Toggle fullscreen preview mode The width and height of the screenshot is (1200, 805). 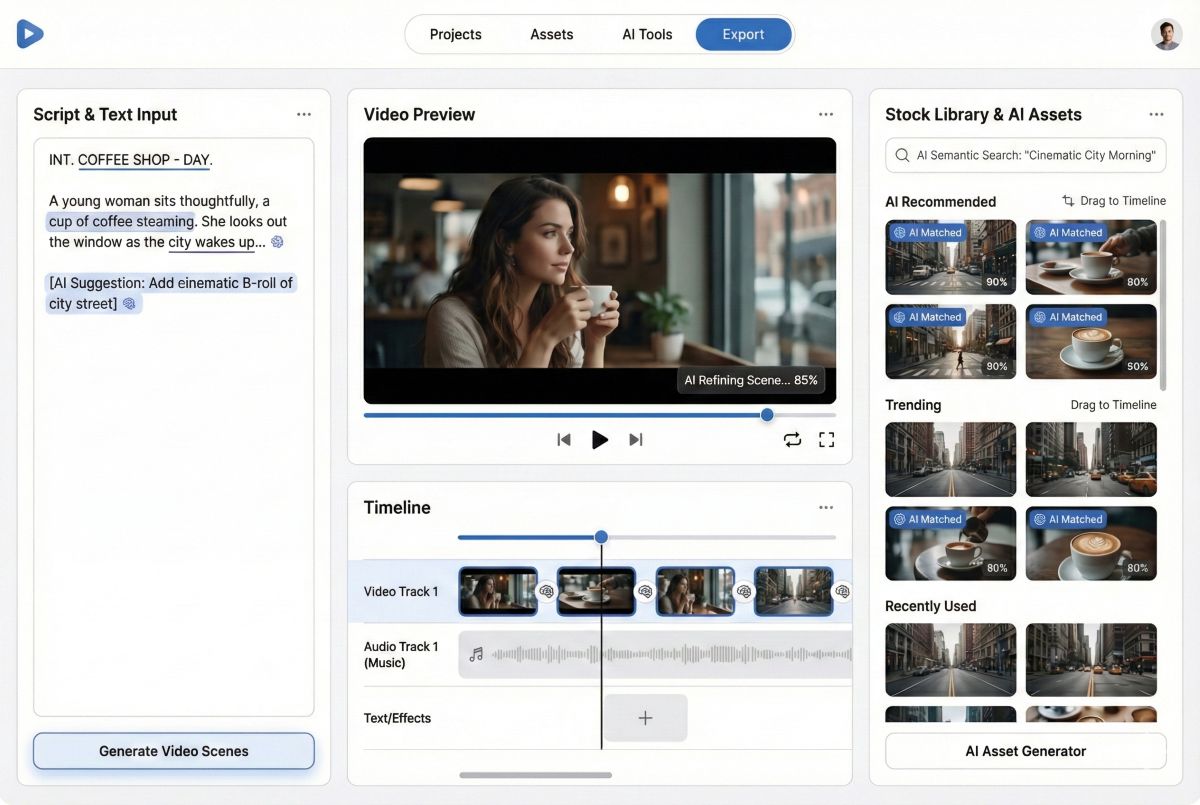coord(826,439)
